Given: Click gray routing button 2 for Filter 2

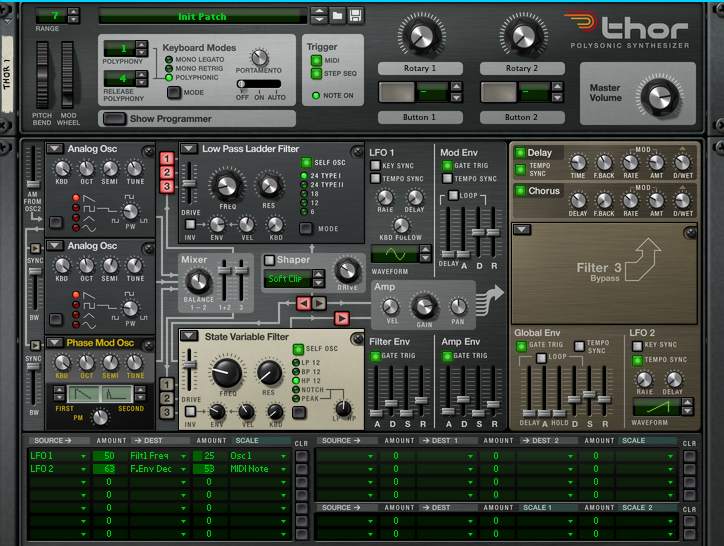Looking at the screenshot, I should click(x=167, y=398).
